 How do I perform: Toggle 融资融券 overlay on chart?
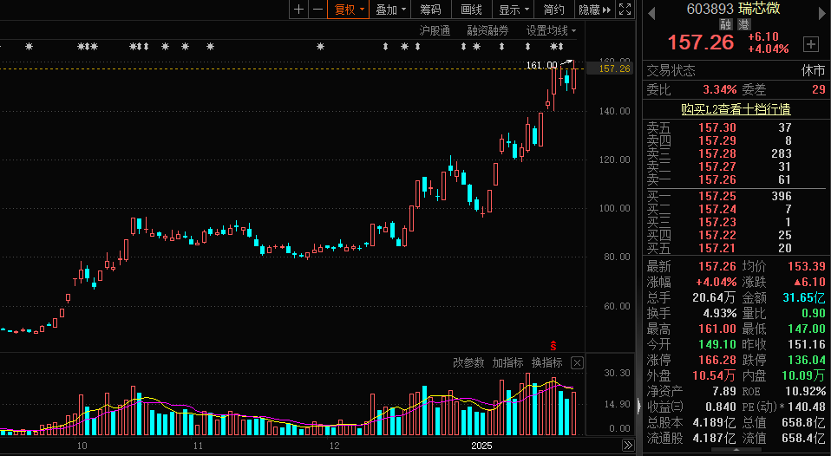click(x=487, y=31)
